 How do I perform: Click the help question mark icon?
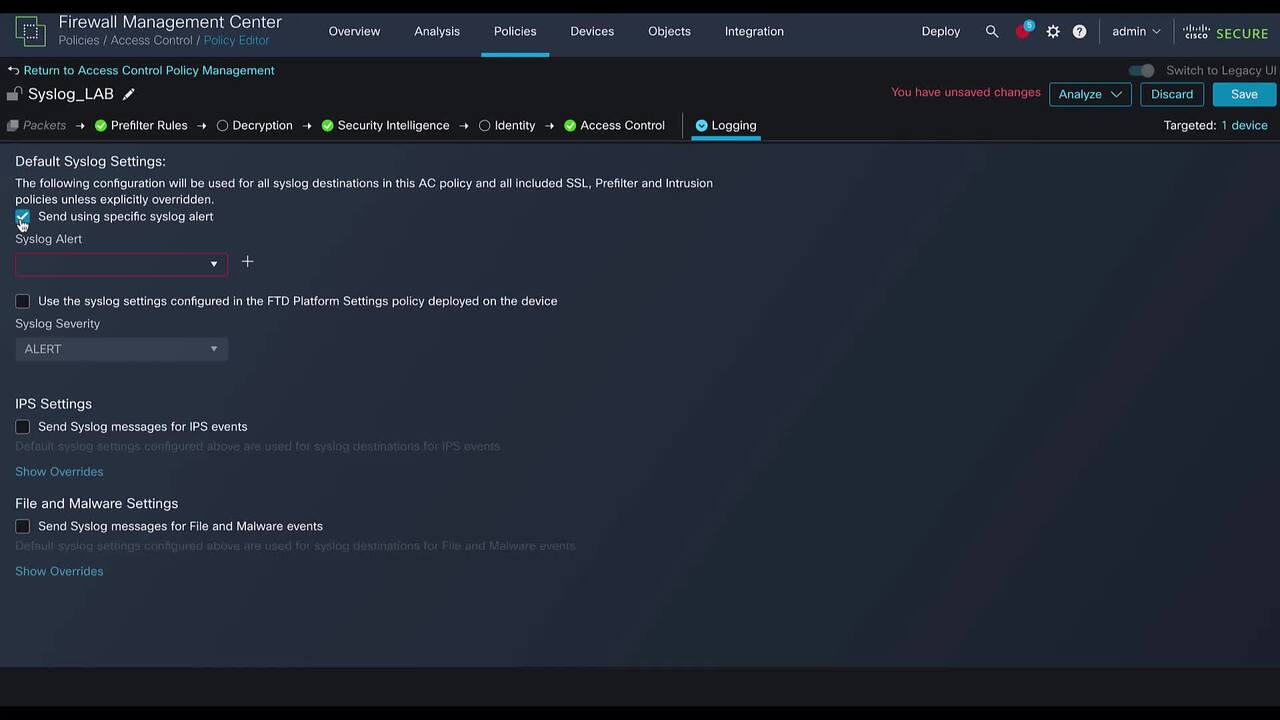pos(1079,31)
